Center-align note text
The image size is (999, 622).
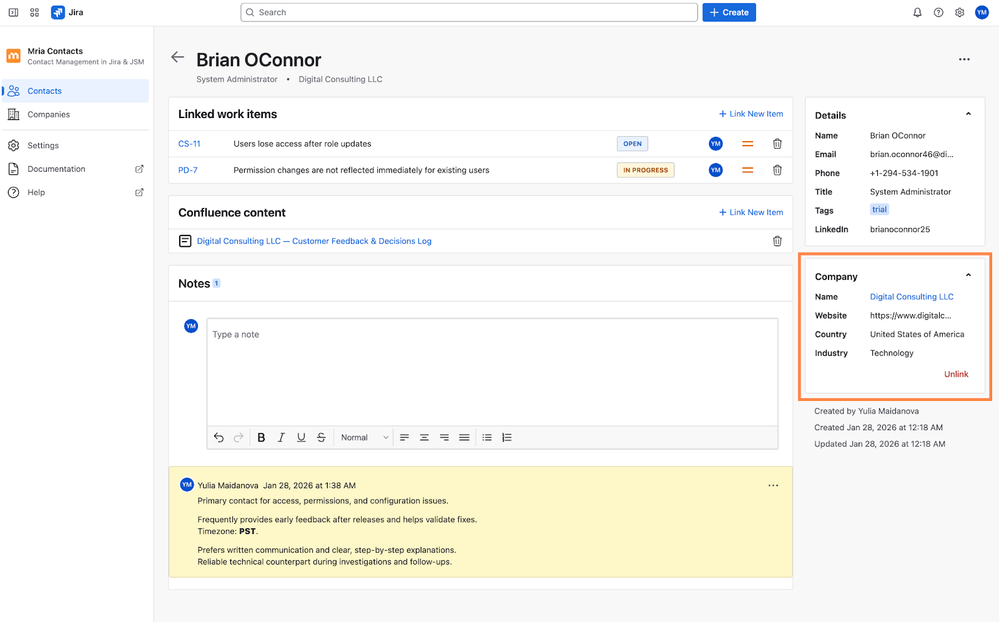[424, 437]
